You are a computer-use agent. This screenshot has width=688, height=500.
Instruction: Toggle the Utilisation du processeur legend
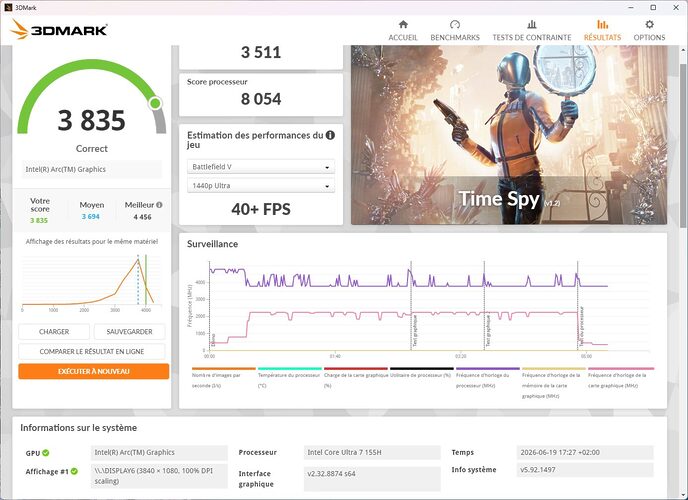coord(422,373)
